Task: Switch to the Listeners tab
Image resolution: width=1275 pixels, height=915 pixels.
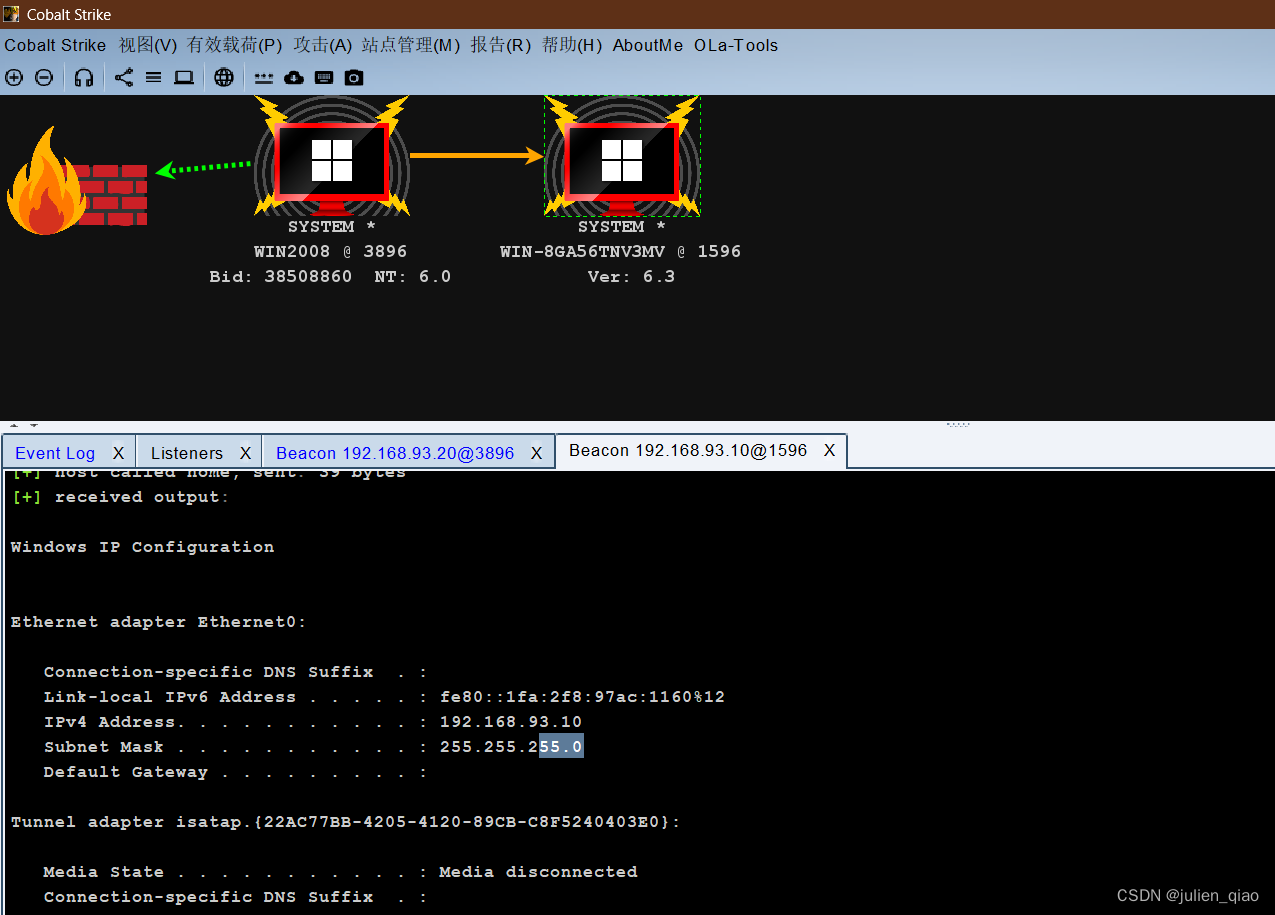Action: 187,453
